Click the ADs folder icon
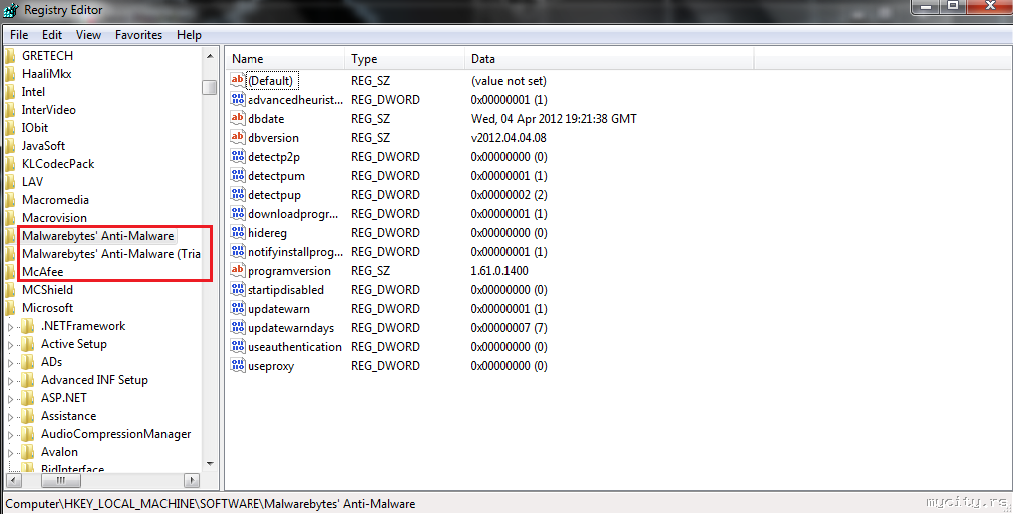This screenshot has width=1014, height=514. [27, 362]
